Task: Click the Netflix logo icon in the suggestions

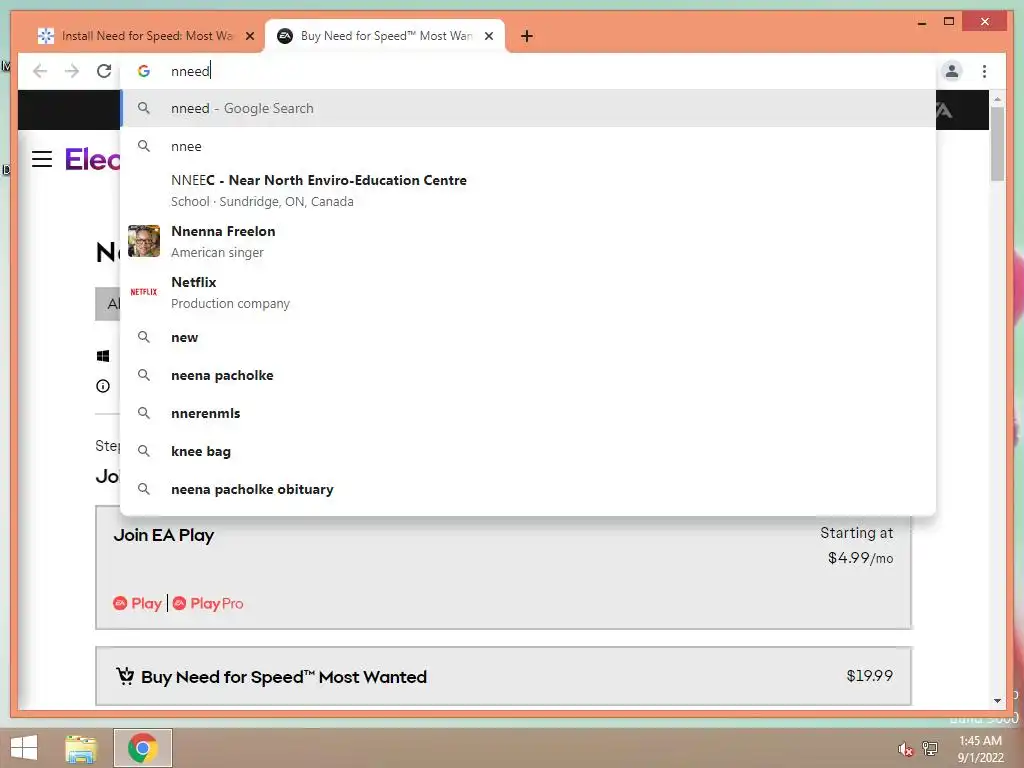Action: pyautogui.click(x=144, y=292)
